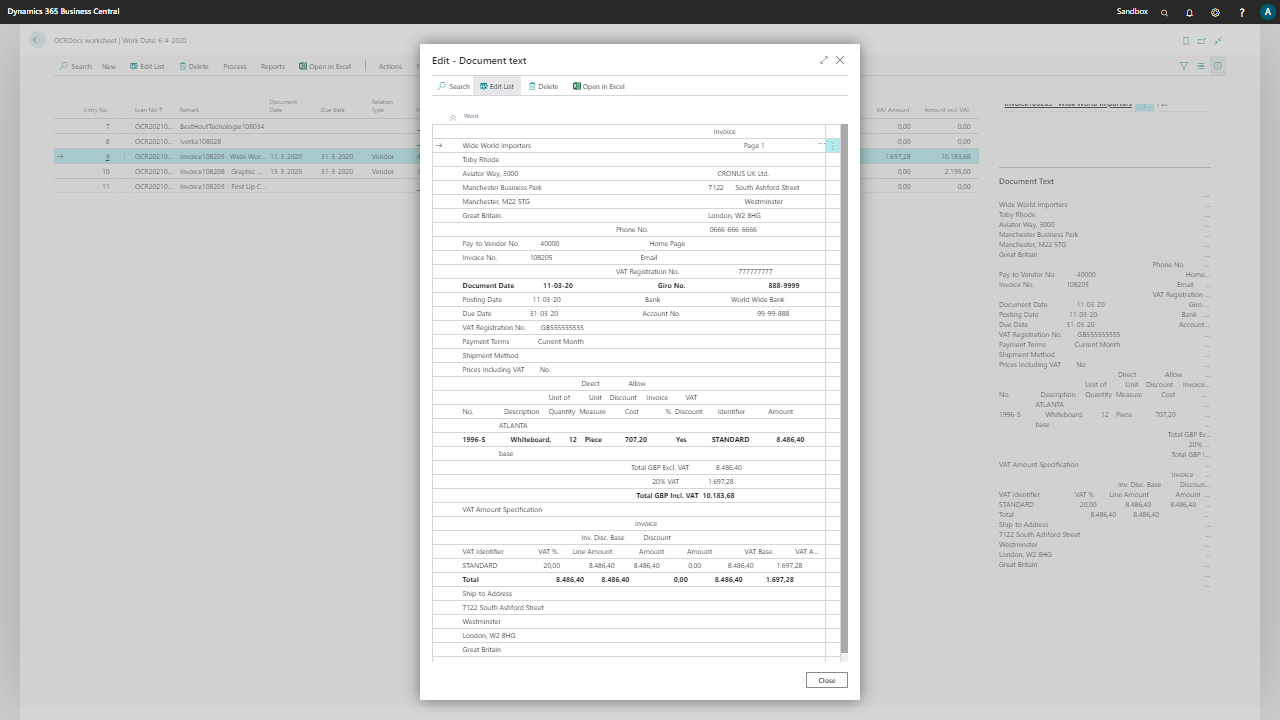Screen dimensions: 1280x720
Task: Click the help question mark icon
Action: 1242,12
